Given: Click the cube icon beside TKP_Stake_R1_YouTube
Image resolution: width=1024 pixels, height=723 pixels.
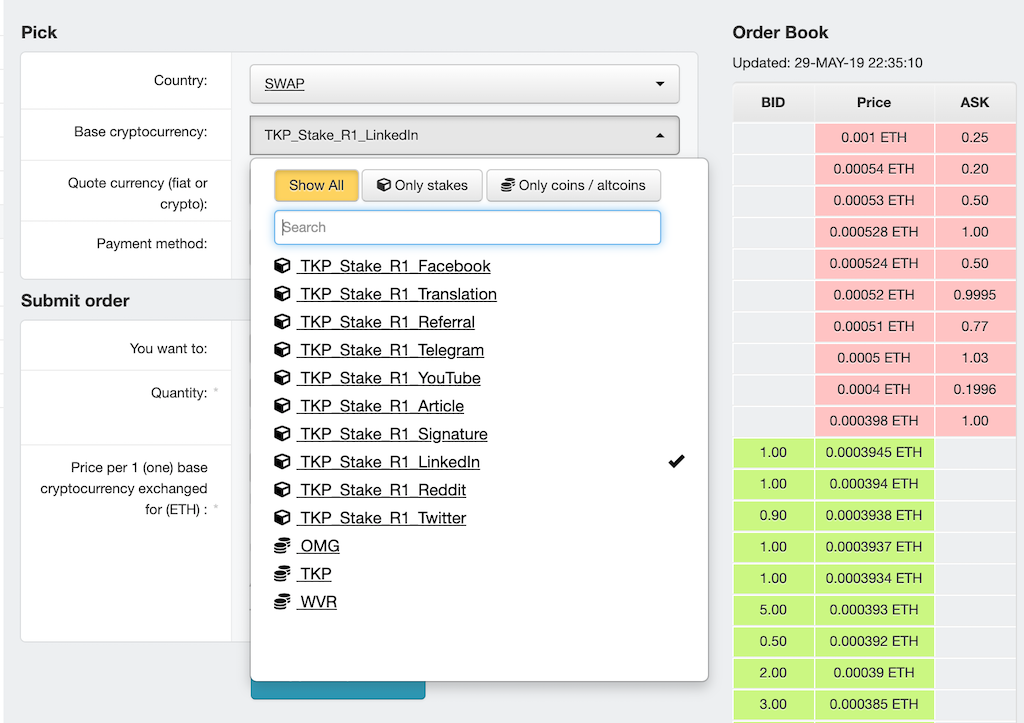Looking at the screenshot, I should coord(282,378).
